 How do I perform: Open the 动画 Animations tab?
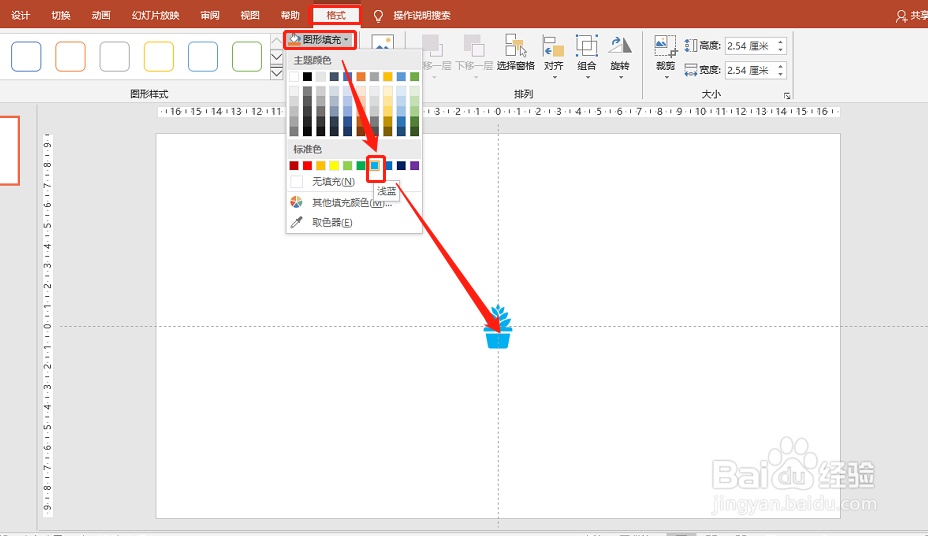[x=101, y=15]
